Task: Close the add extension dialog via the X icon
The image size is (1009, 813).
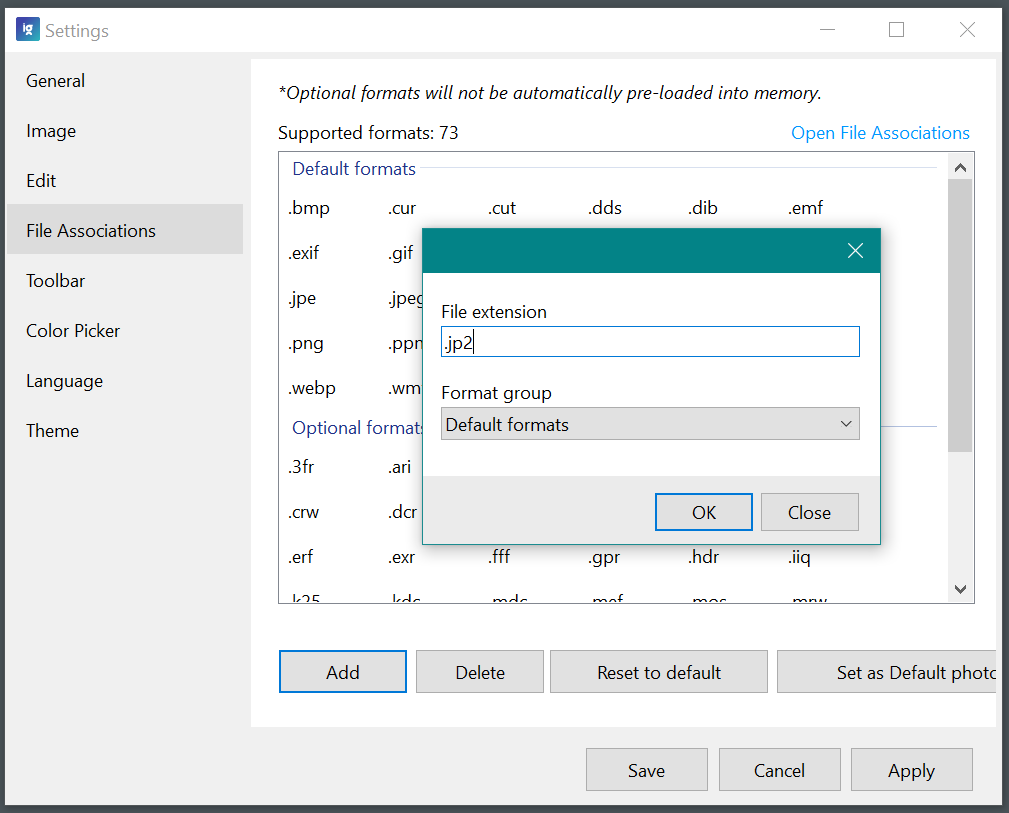Action: point(855,250)
